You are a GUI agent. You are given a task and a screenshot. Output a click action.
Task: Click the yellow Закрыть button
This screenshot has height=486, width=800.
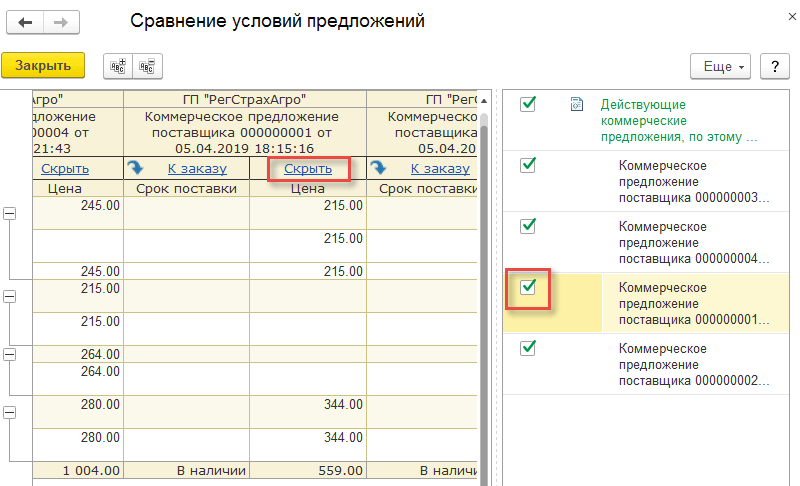tap(43, 66)
